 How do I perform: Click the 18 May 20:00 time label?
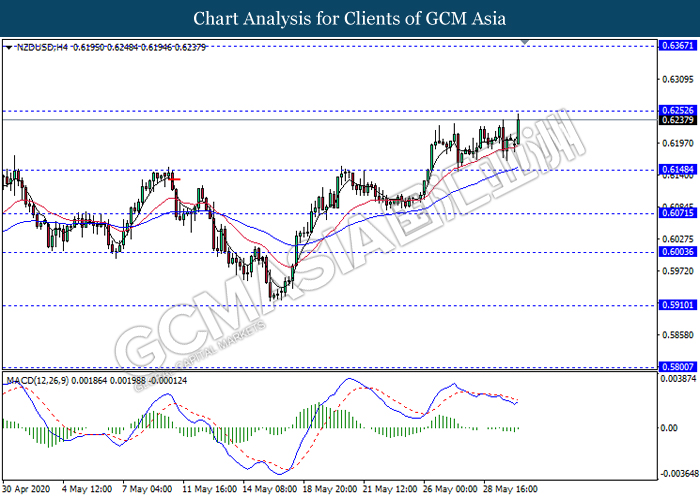[330, 489]
